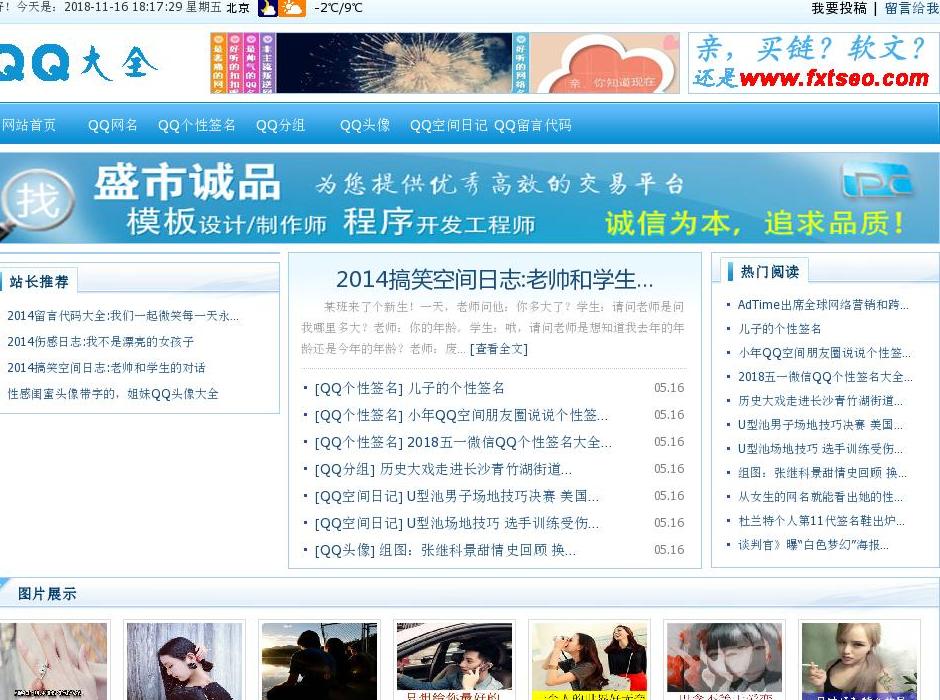Open hot read 小年QQ空间朋友圈说说个性签...
The height and width of the screenshot is (700, 940).
(x=824, y=352)
